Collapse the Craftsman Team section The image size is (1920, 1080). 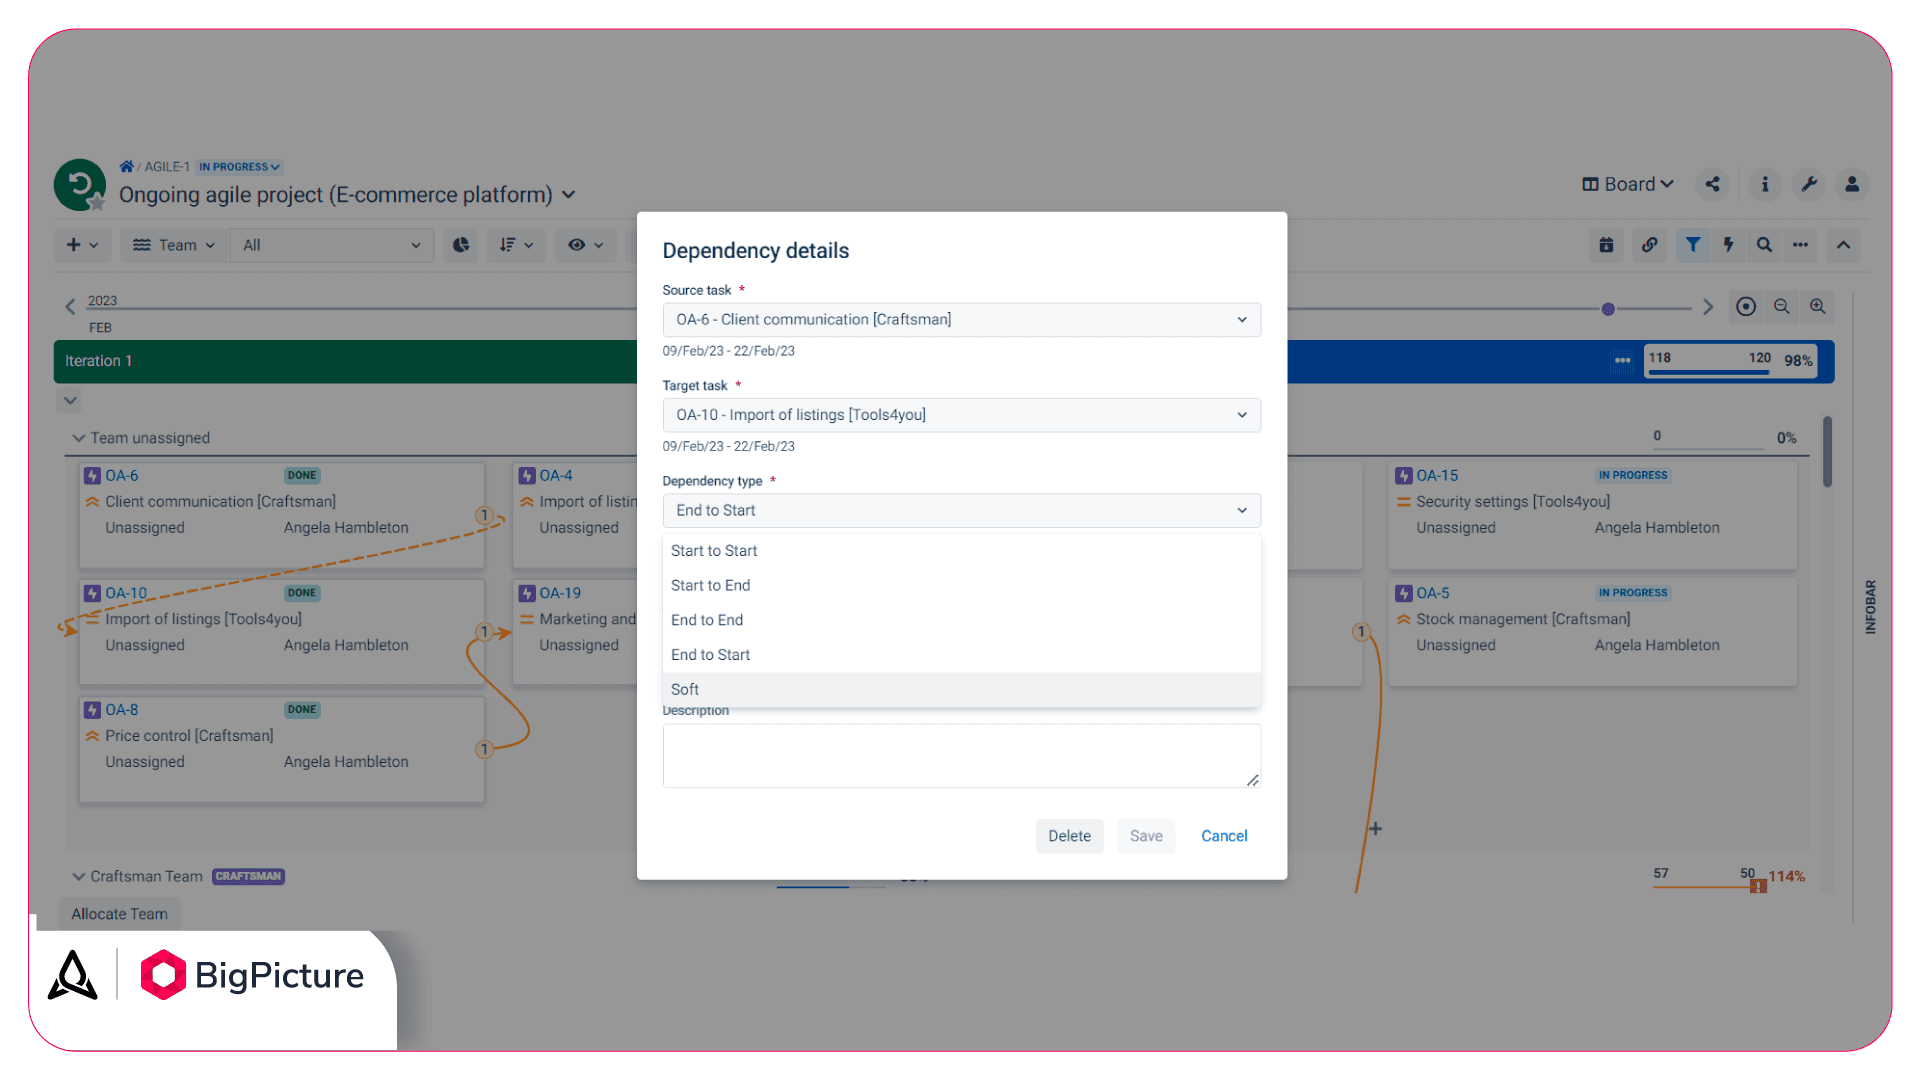[x=78, y=877]
